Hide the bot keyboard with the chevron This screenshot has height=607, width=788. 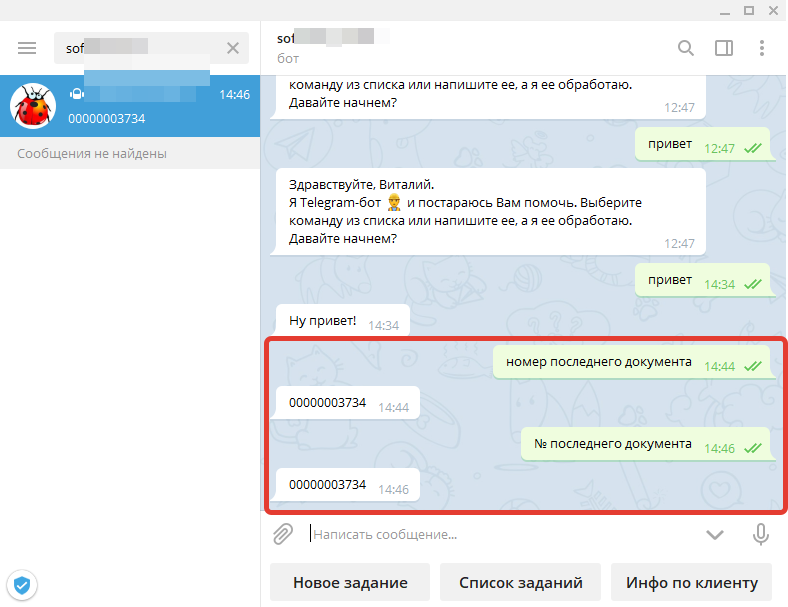(x=715, y=535)
